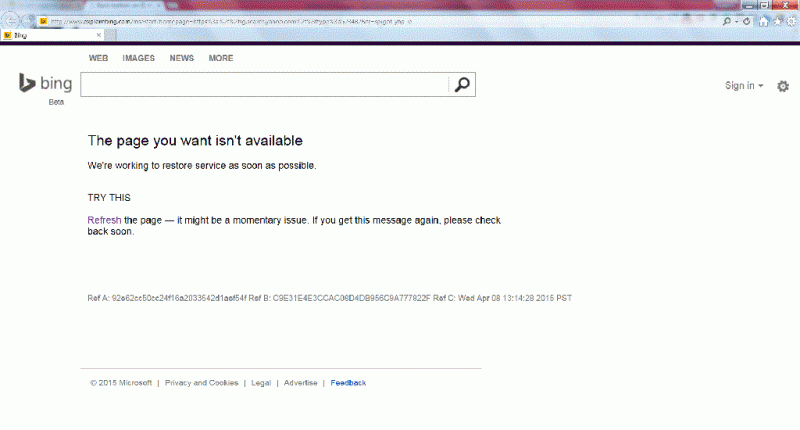Click the Feedback link in footer
800x430 pixels.
tap(348, 383)
